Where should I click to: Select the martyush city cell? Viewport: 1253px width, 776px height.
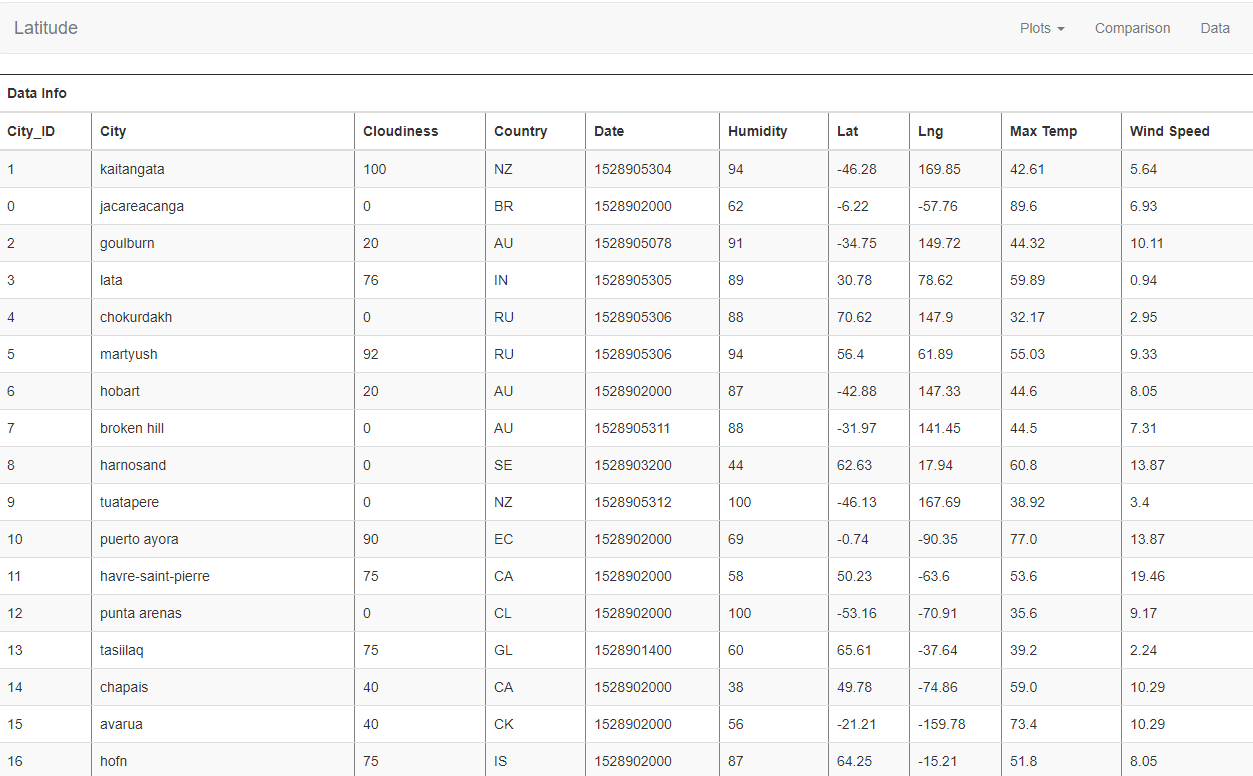coord(223,354)
